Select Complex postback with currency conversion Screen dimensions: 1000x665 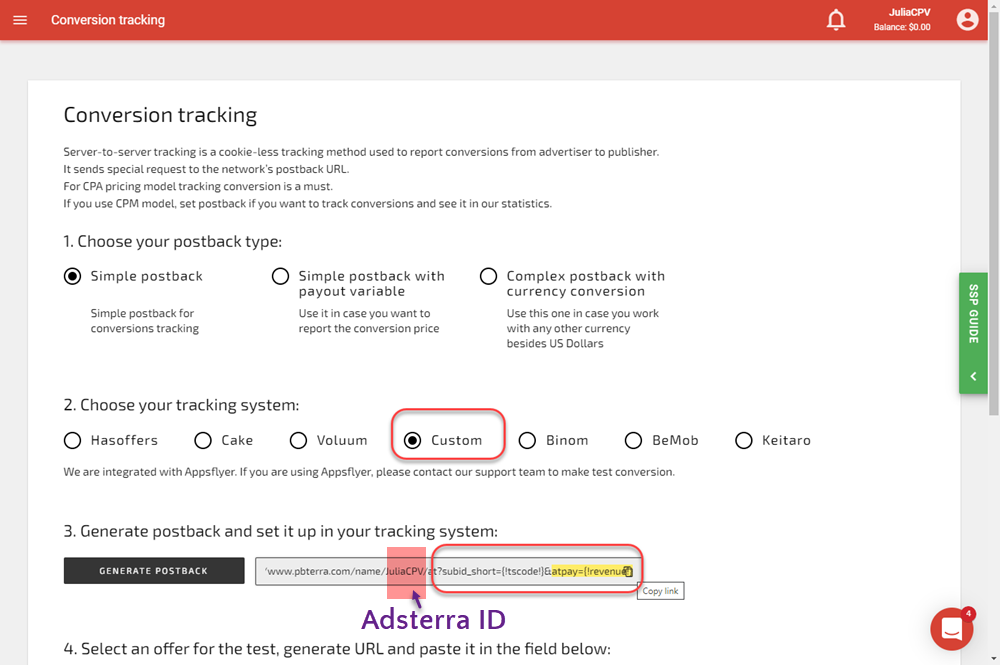pyautogui.click(x=489, y=276)
